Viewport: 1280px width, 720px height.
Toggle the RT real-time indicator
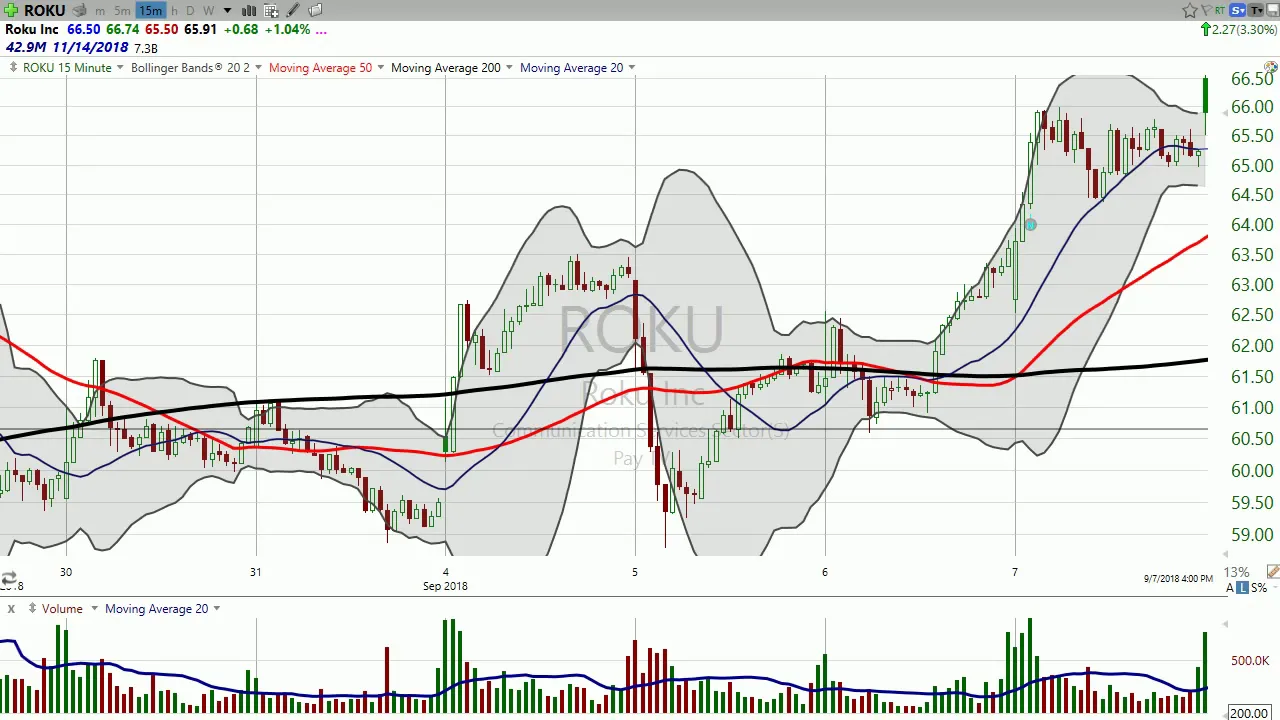pyautogui.click(x=1220, y=11)
